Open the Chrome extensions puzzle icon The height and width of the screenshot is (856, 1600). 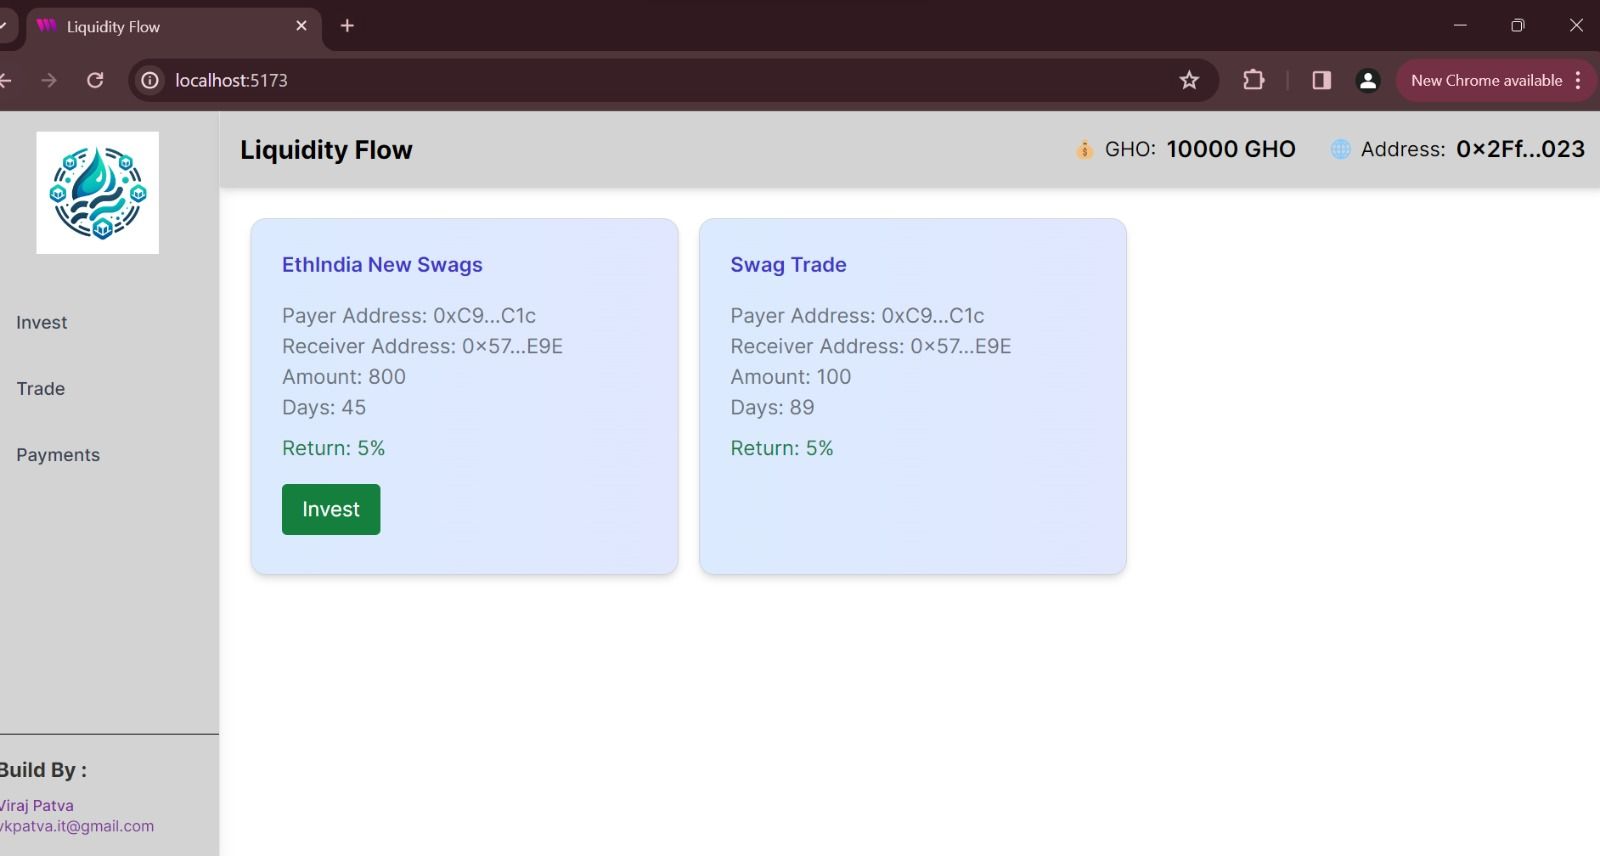coord(1253,80)
